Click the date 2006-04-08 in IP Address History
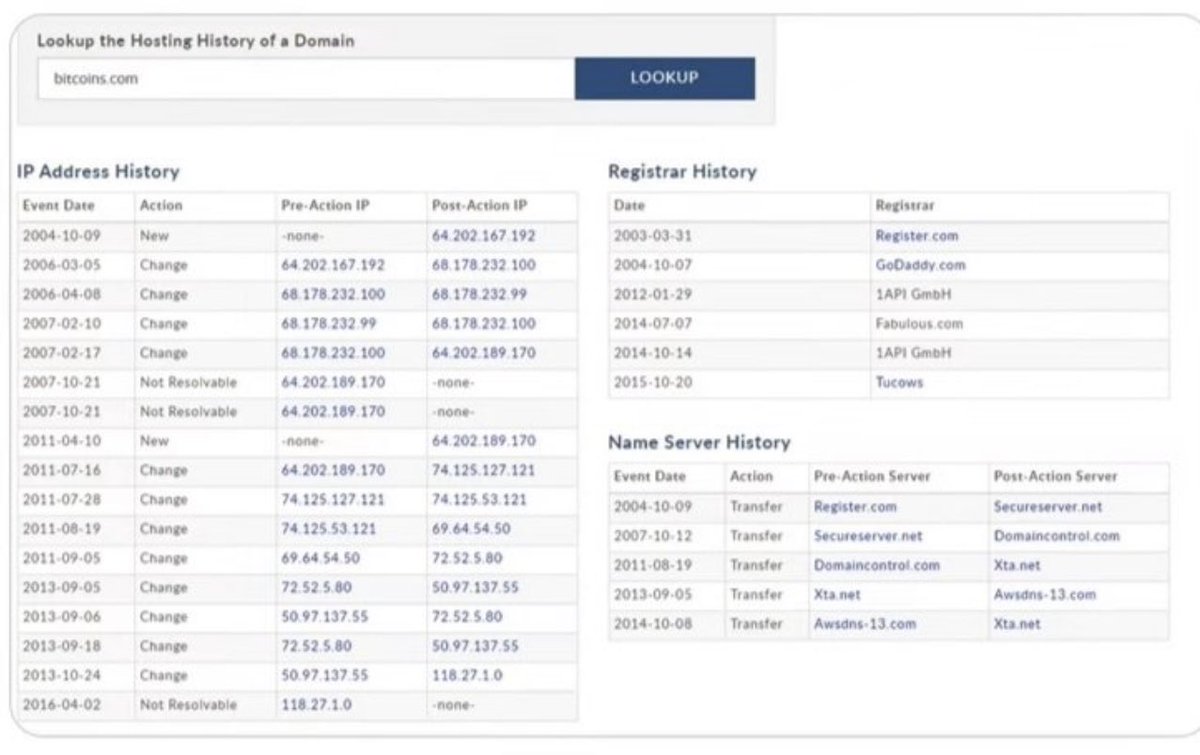 pos(61,295)
